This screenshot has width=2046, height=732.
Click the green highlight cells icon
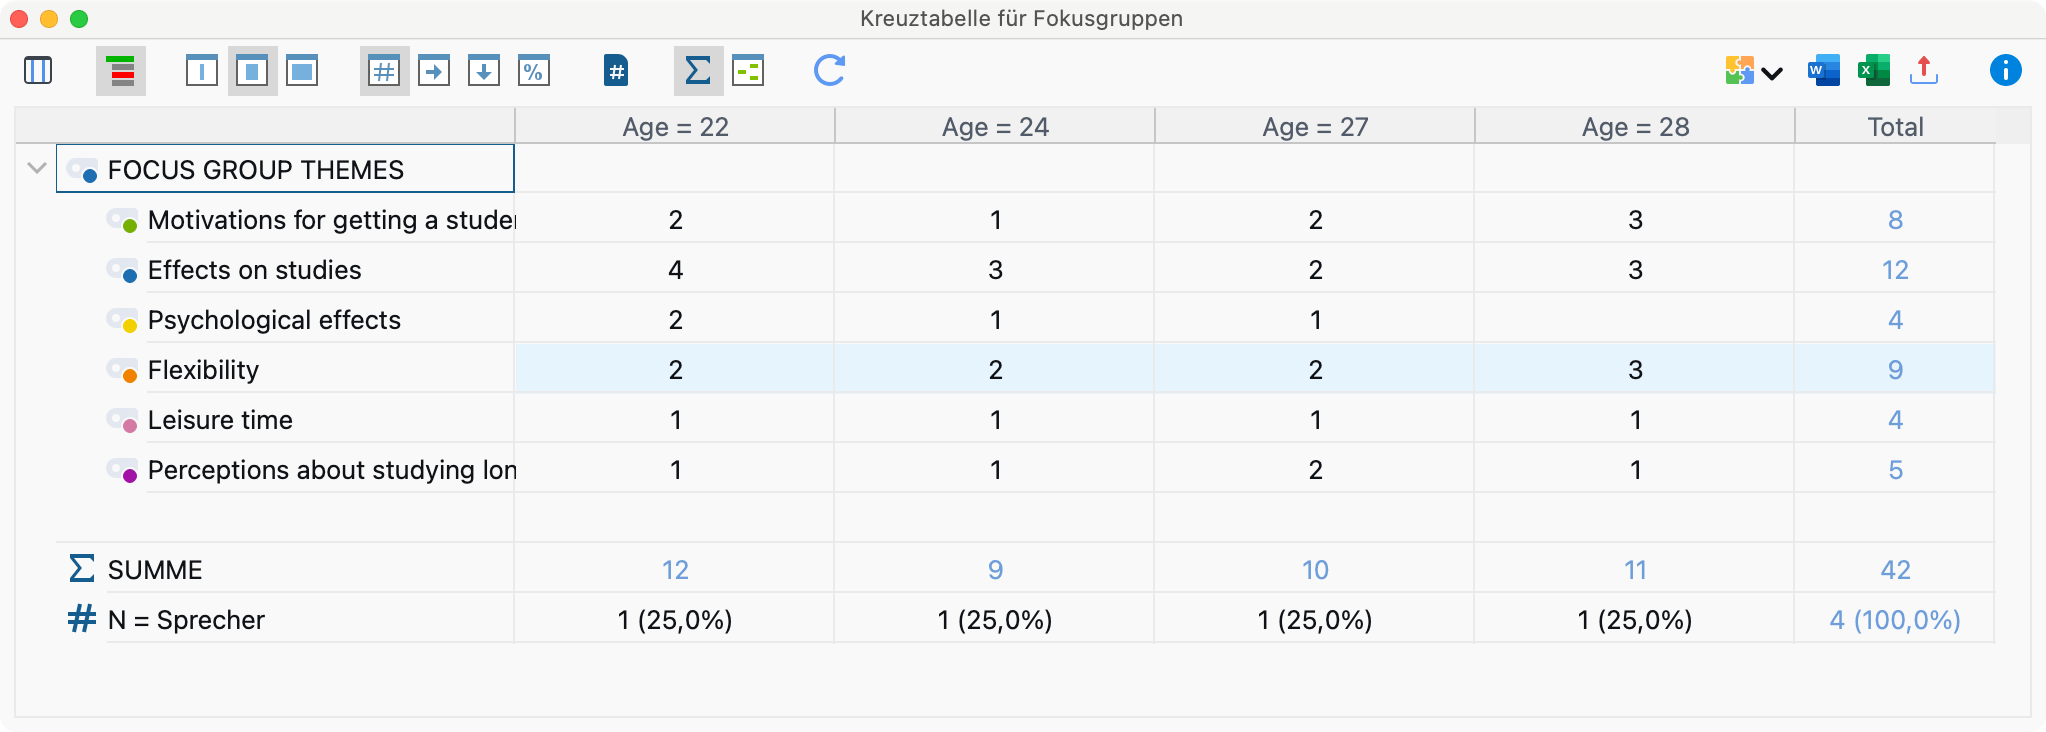pos(748,71)
